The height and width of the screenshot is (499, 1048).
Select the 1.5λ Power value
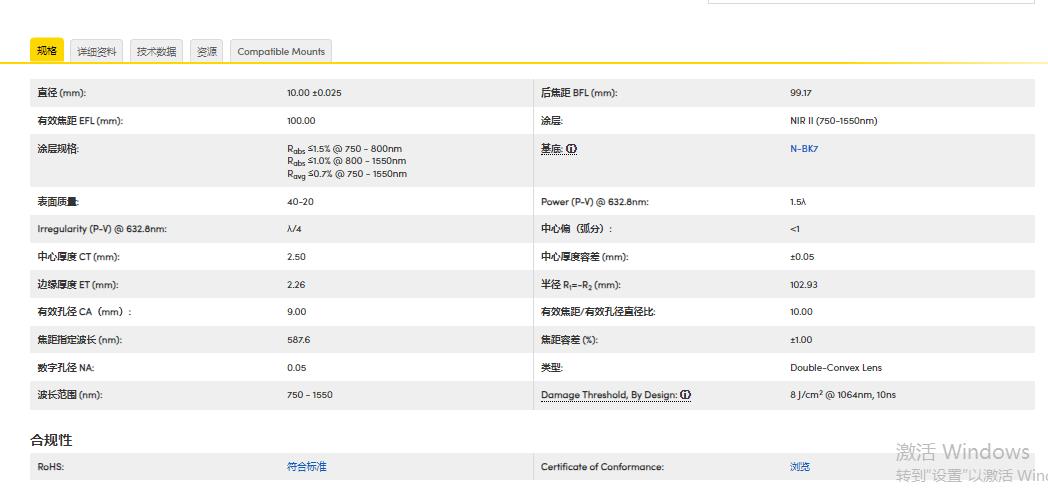(798, 202)
